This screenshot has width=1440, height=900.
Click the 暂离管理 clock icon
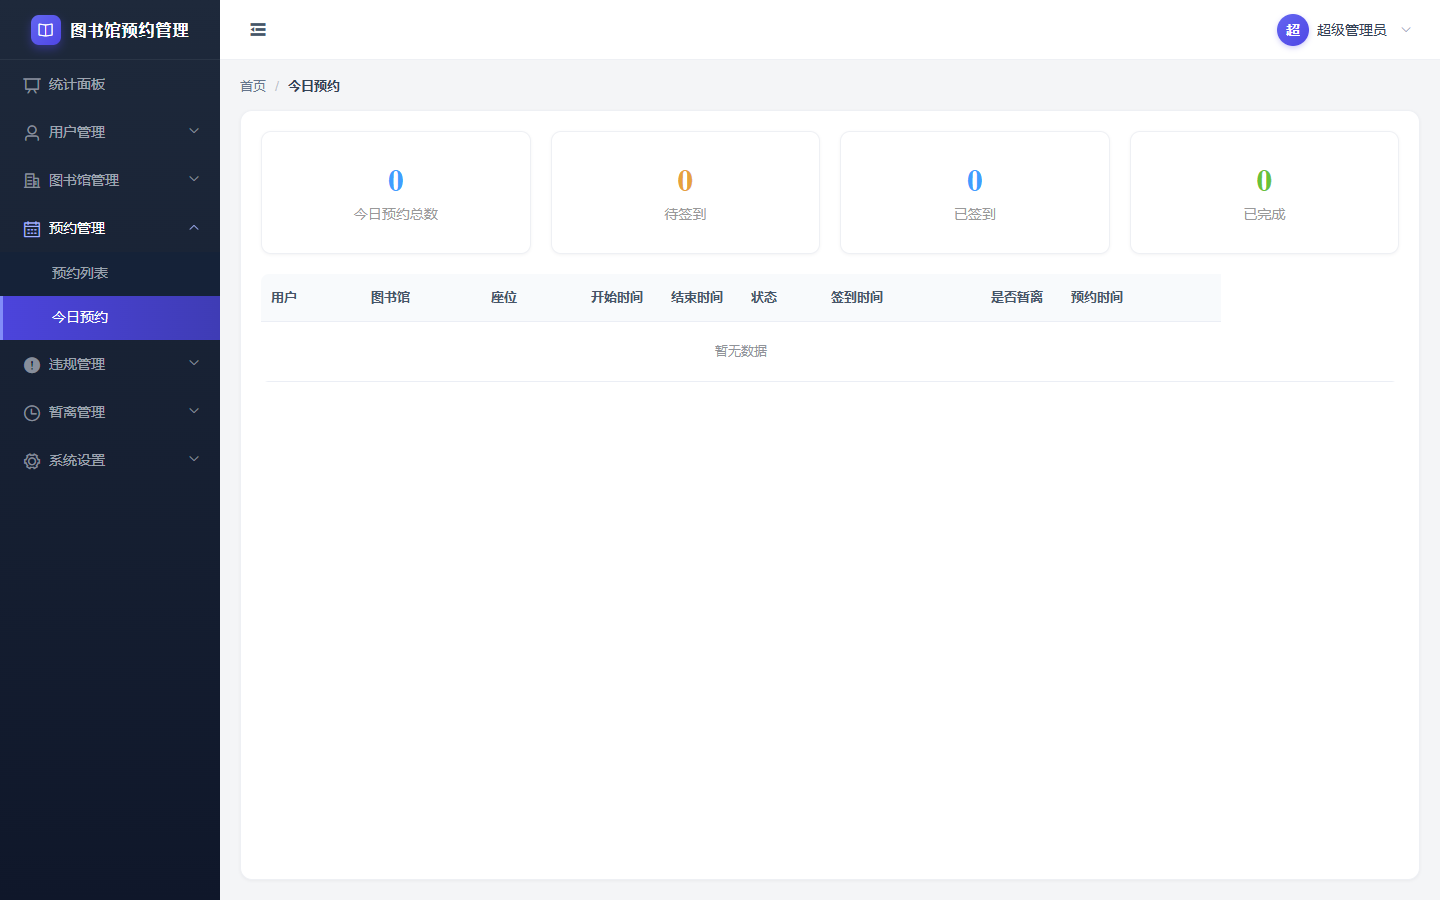pyautogui.click(x=32, y=413)
